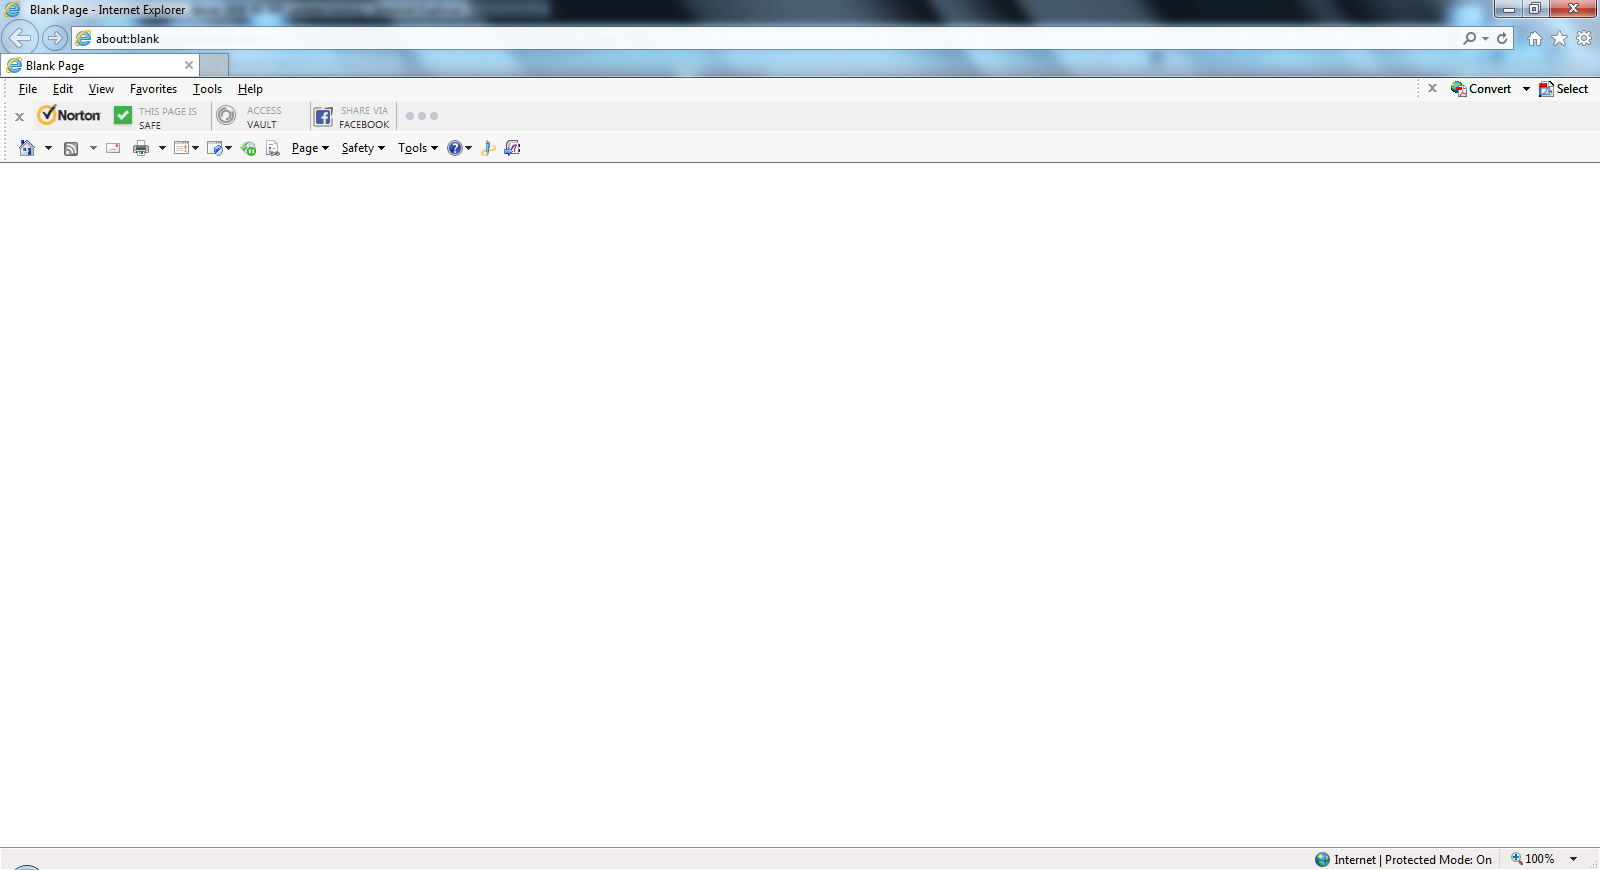Click the green 'This page is safe' checkmark
The width and height of the screenshot is (1600, 870).
click(x=123, y=115)
